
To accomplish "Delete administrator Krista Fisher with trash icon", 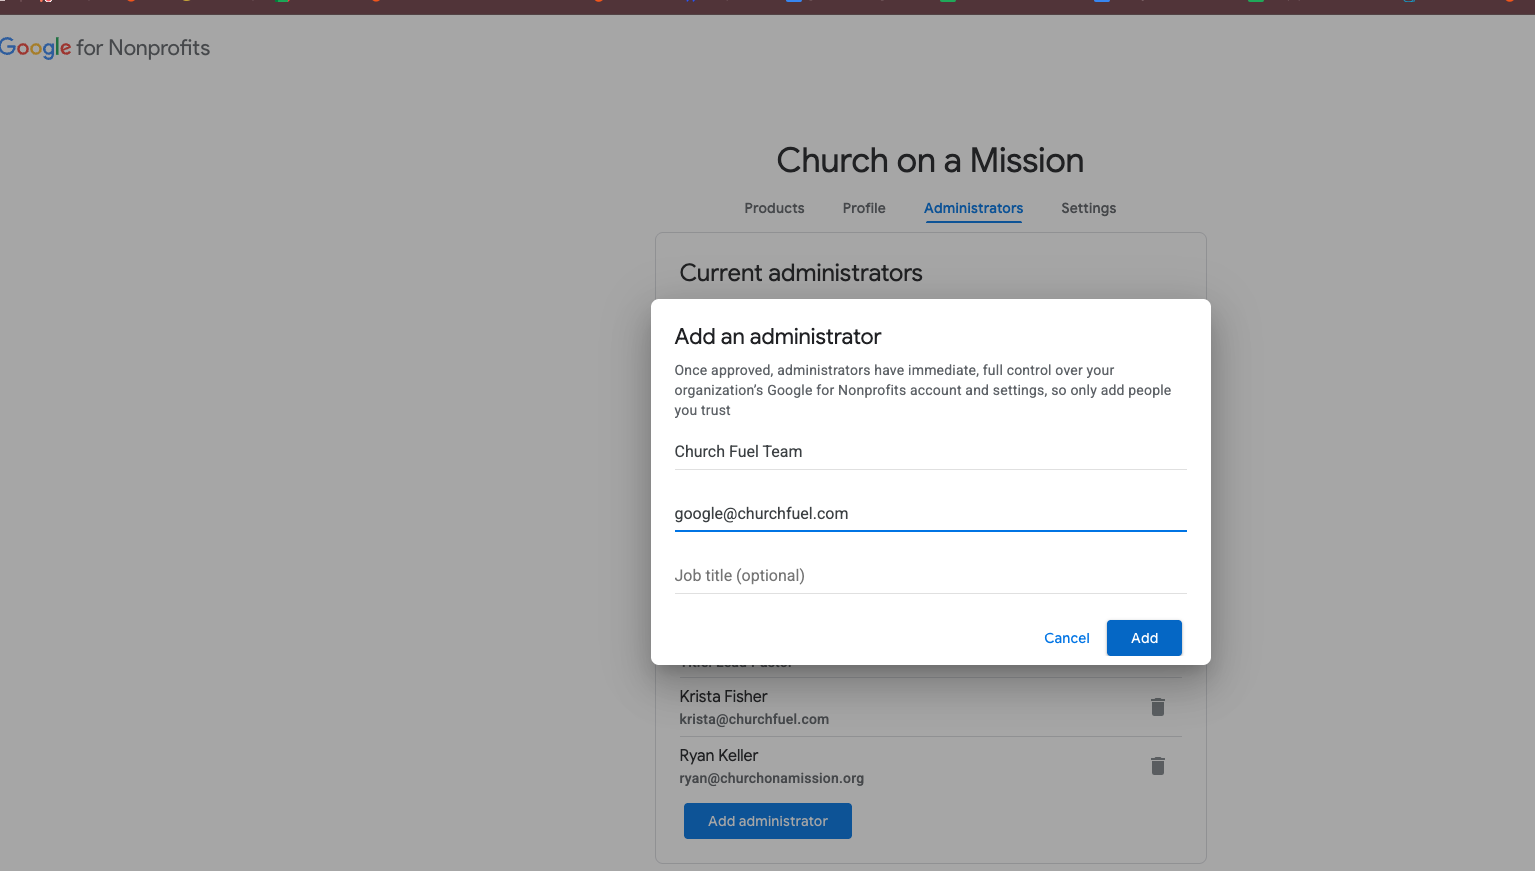I will [x=1158, y=707].
